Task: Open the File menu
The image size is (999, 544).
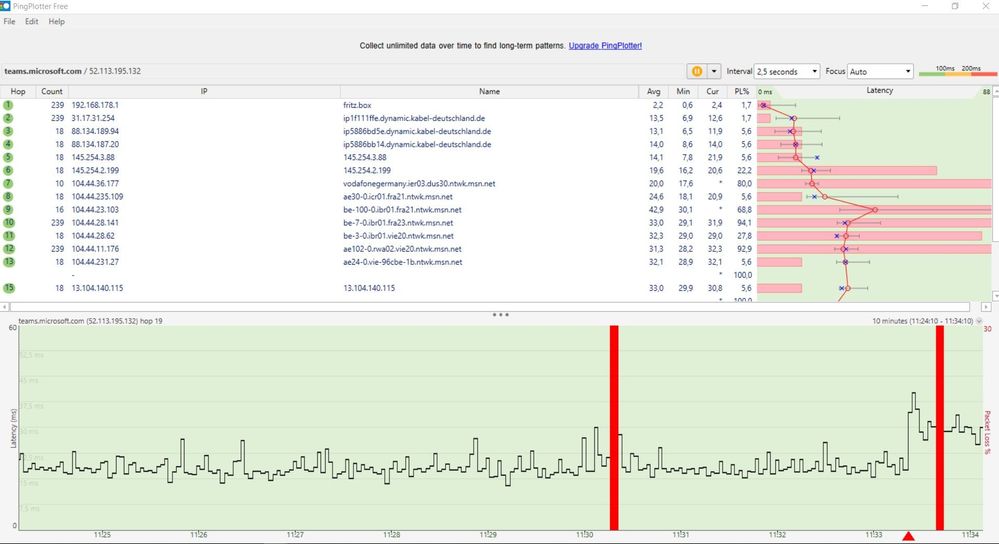Action: point(10,21)
